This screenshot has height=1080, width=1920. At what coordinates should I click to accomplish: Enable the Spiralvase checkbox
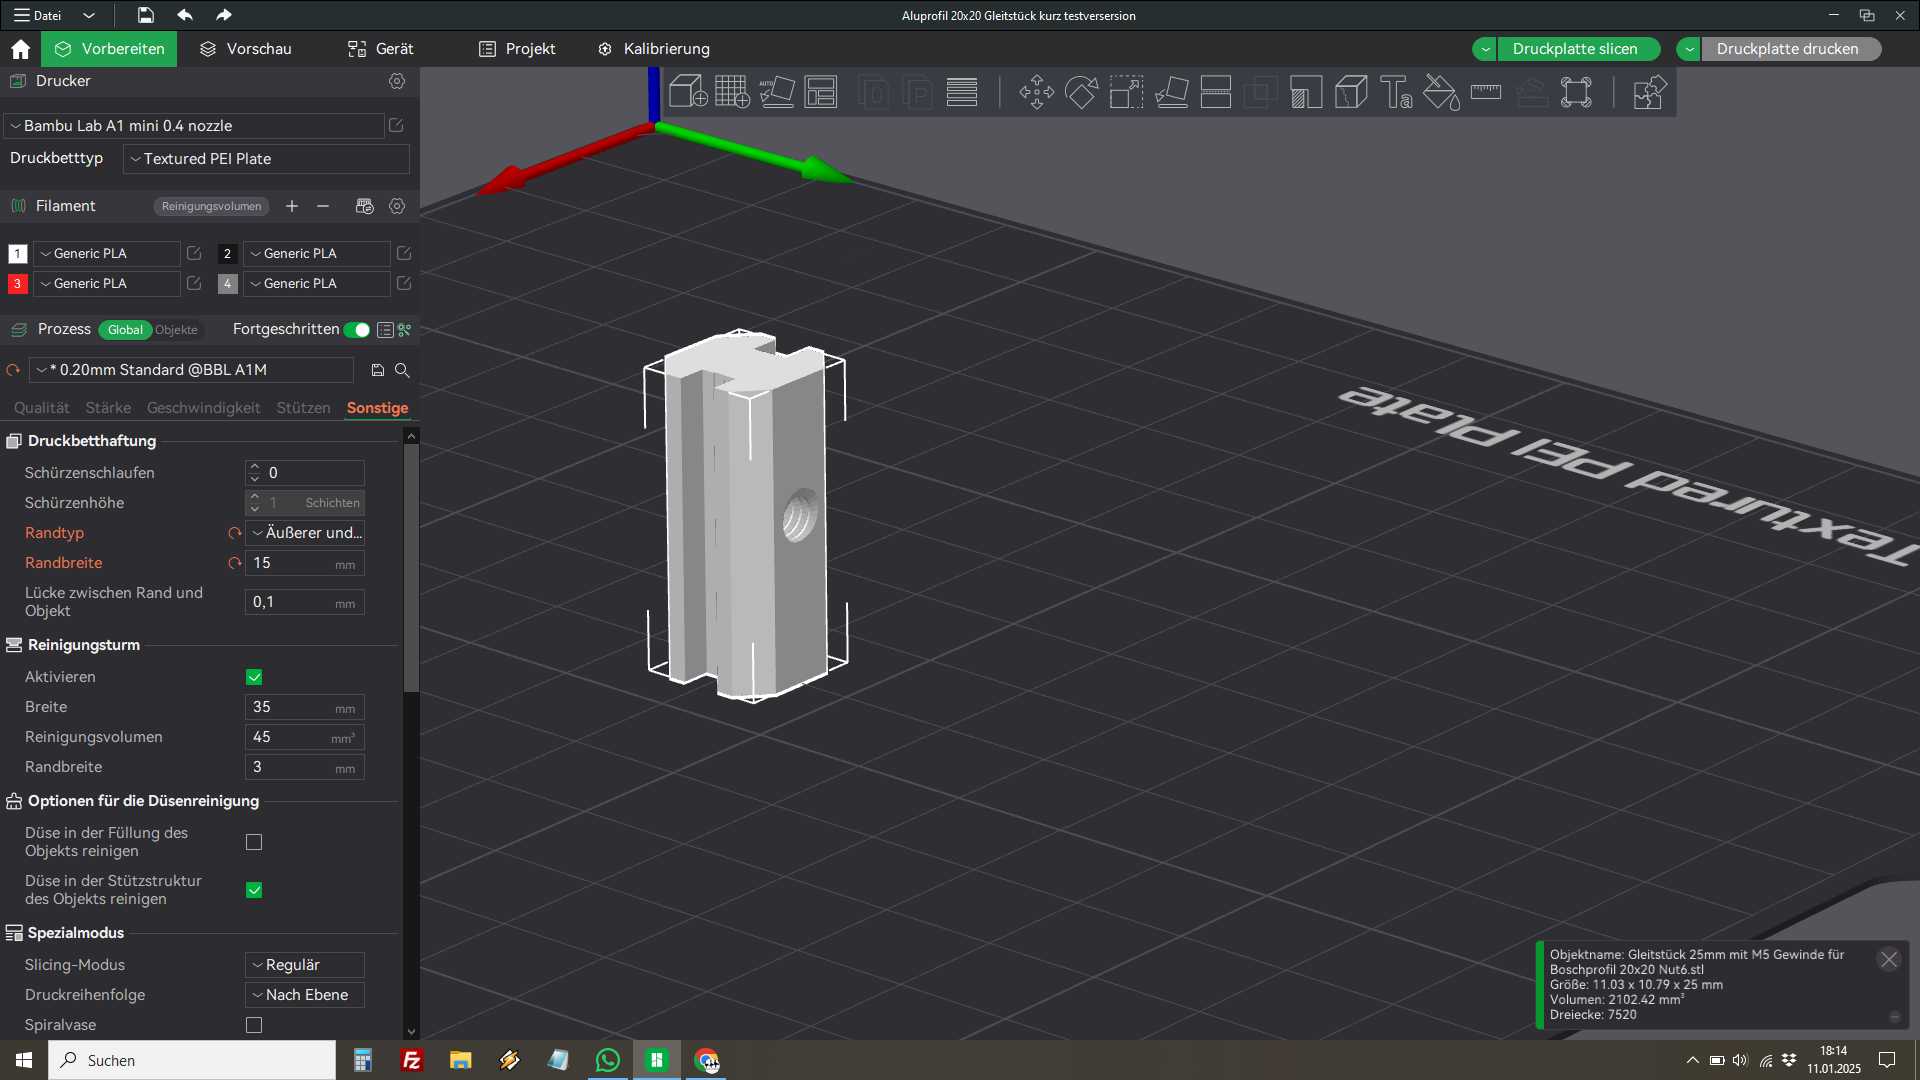pos(254,1025)
